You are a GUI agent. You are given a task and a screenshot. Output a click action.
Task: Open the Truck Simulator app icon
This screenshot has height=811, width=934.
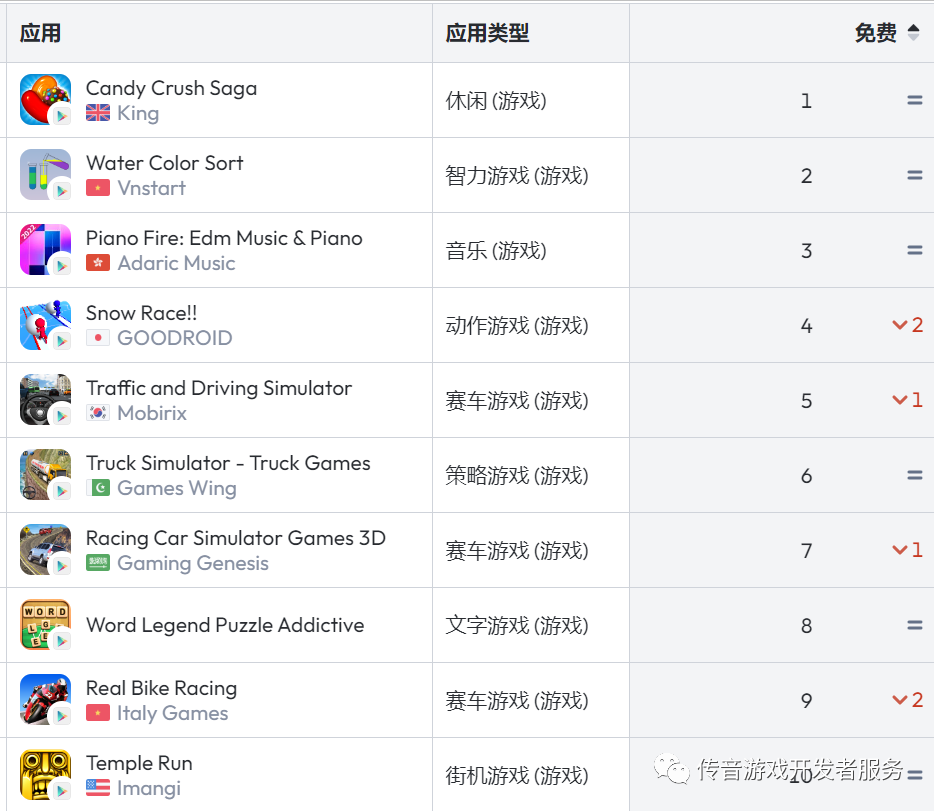[45, 475]
